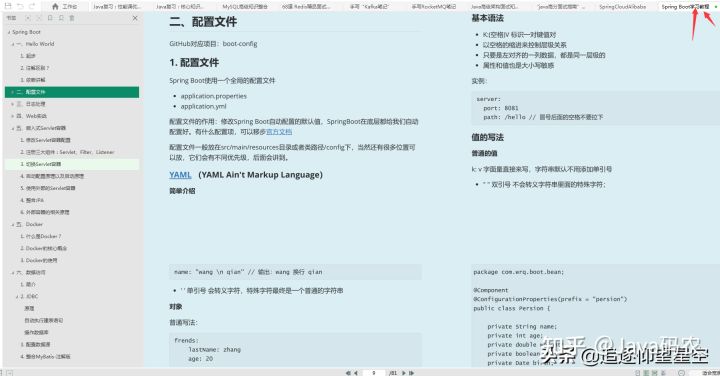Viewport: 720px width, 376px height.
Task: Open bookmark '2. 注册三大组件: Servlet, Filter, Listener'
Action: [67, 152]
